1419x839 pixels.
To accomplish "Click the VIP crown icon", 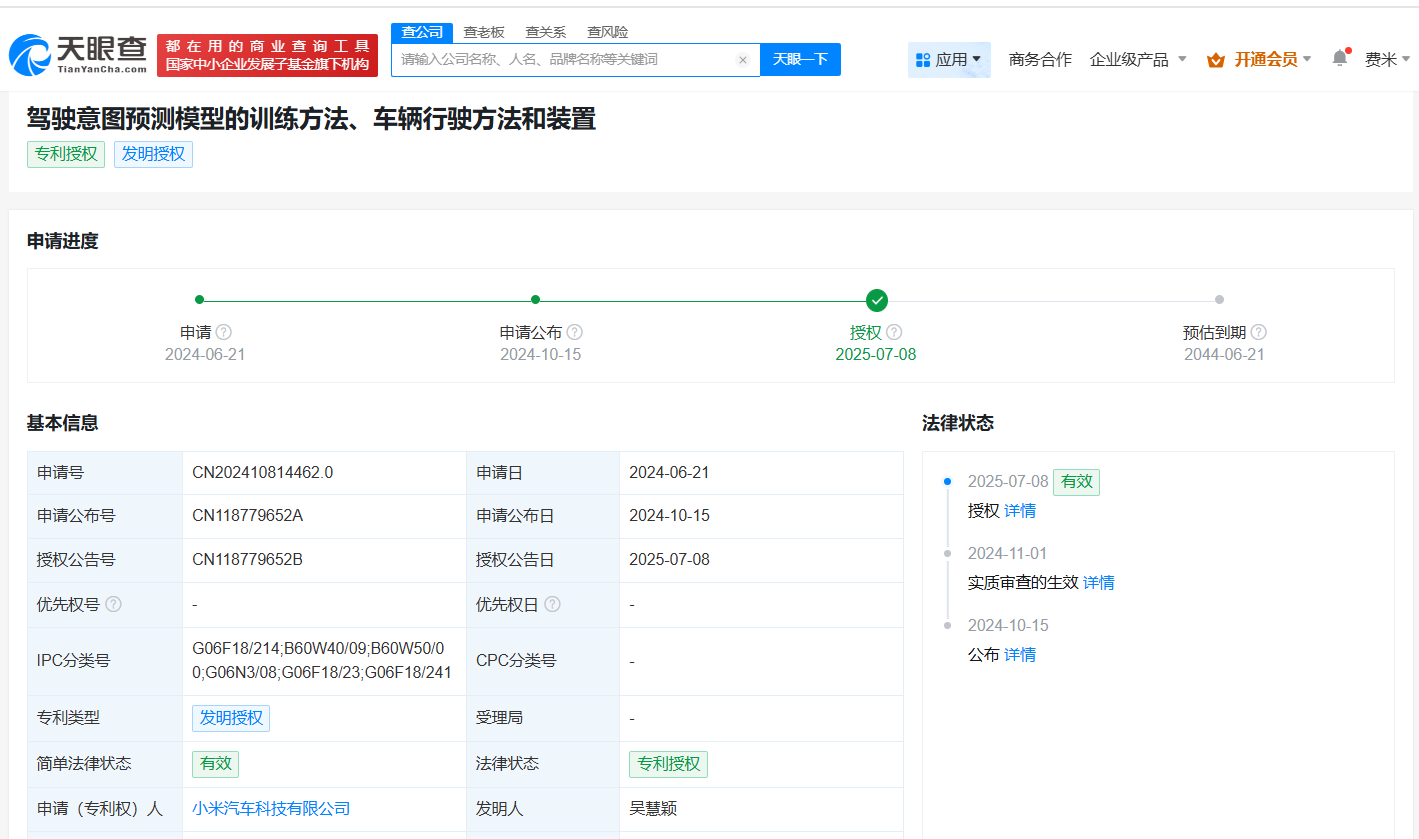I will click(x=1216, y=60).
